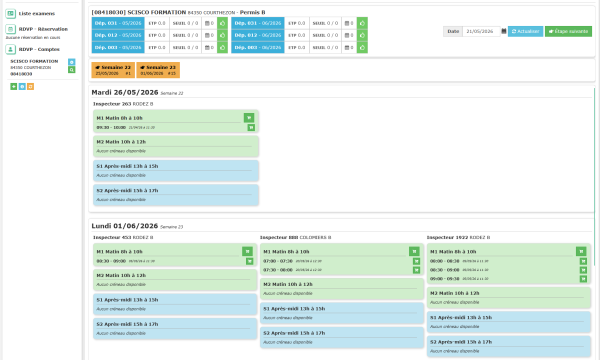Book the 08:00 - 08:30 slot of Inspecteur 1922

point(583,261)
